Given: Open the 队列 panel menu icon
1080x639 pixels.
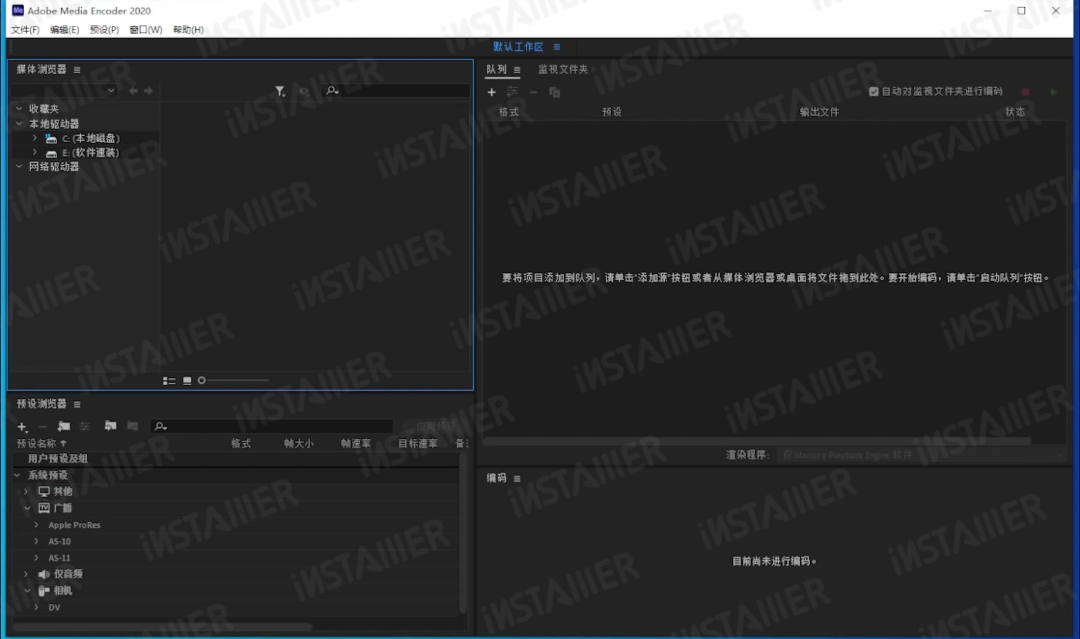Looking at the screenshot, I should (x=517, y=70).
